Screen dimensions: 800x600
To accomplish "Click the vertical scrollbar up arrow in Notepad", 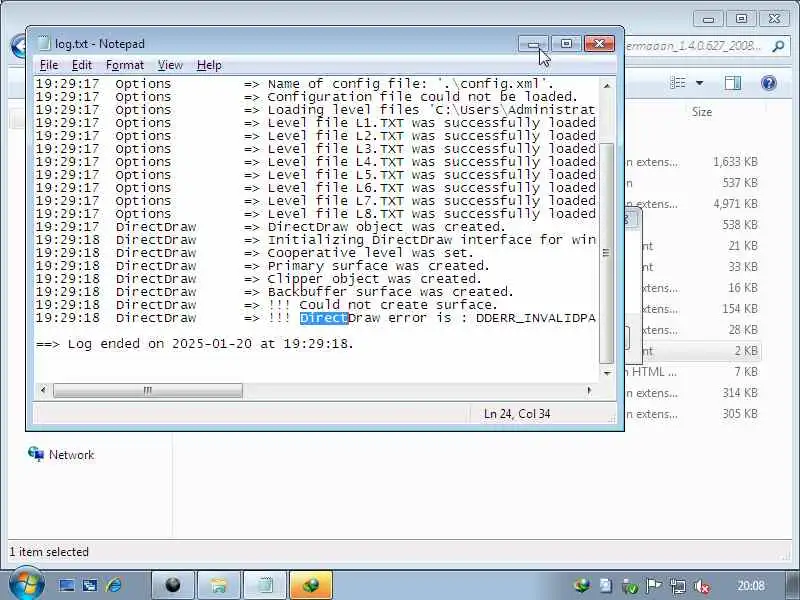I will [607, 86].
